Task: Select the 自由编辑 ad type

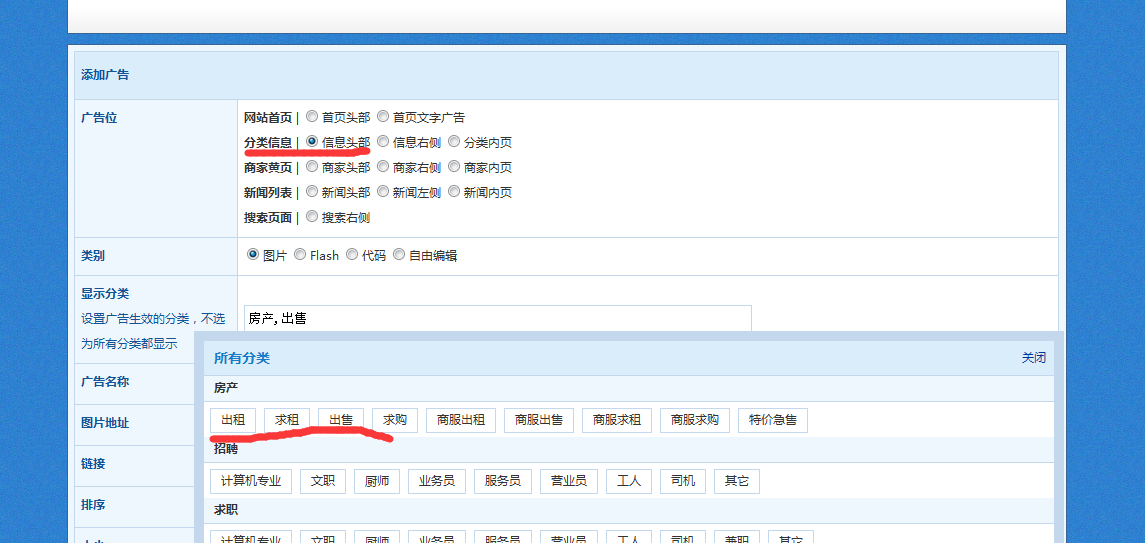Action: point(399,255)
